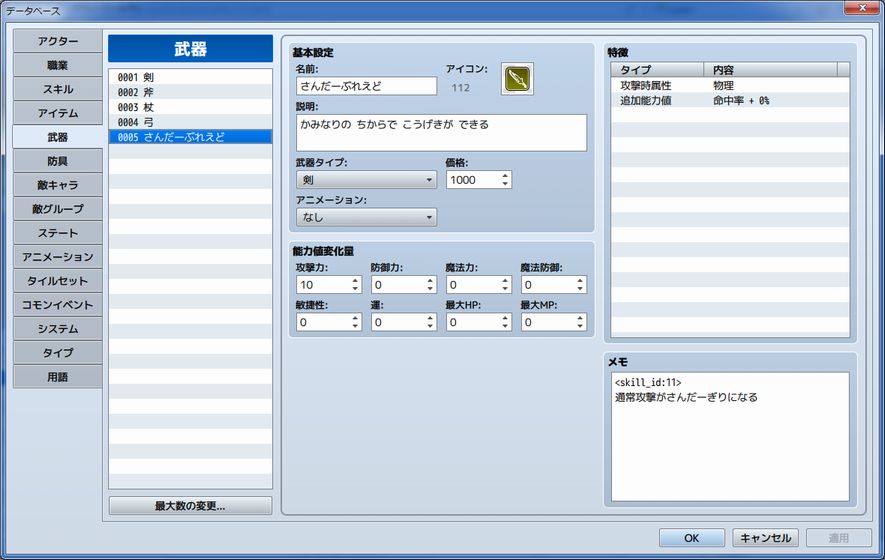This screenshot has height=560, width=885.
Task: Increase the 最大HP value
Action: pos(505,318)
